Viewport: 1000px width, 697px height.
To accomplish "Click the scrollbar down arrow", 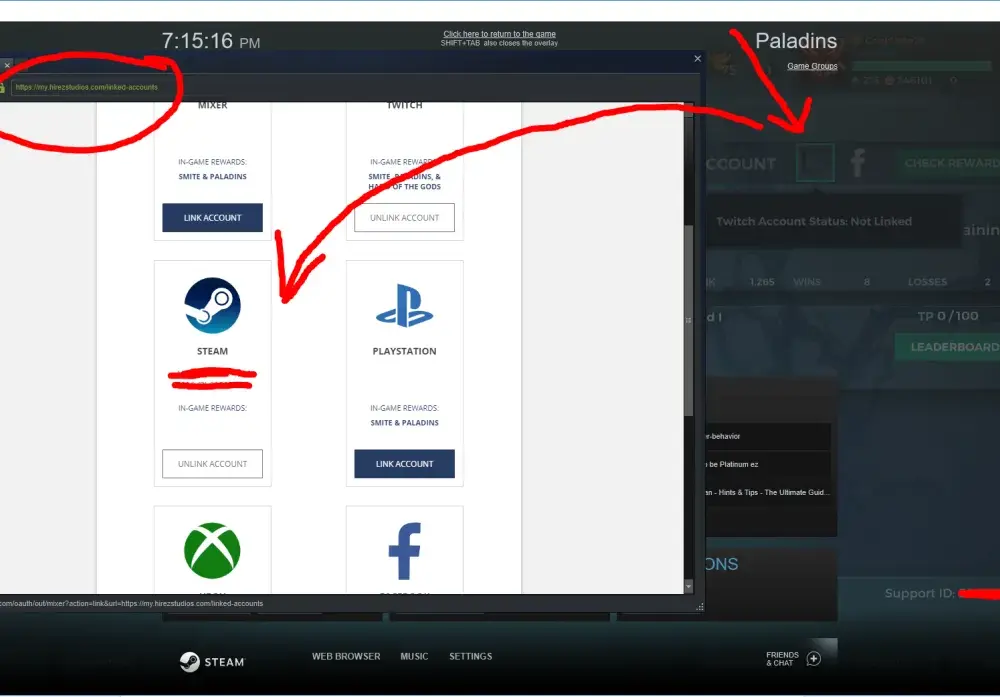I will point(689,586).
